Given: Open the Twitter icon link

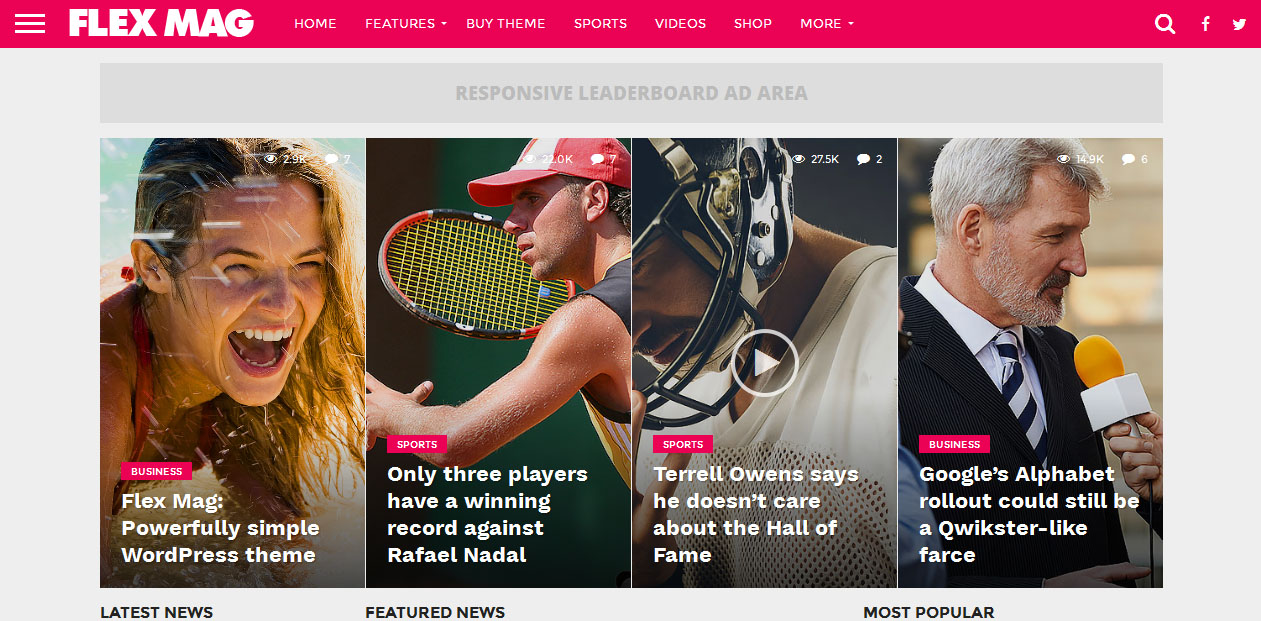Looking at the screenshot, I should 1240,24.
